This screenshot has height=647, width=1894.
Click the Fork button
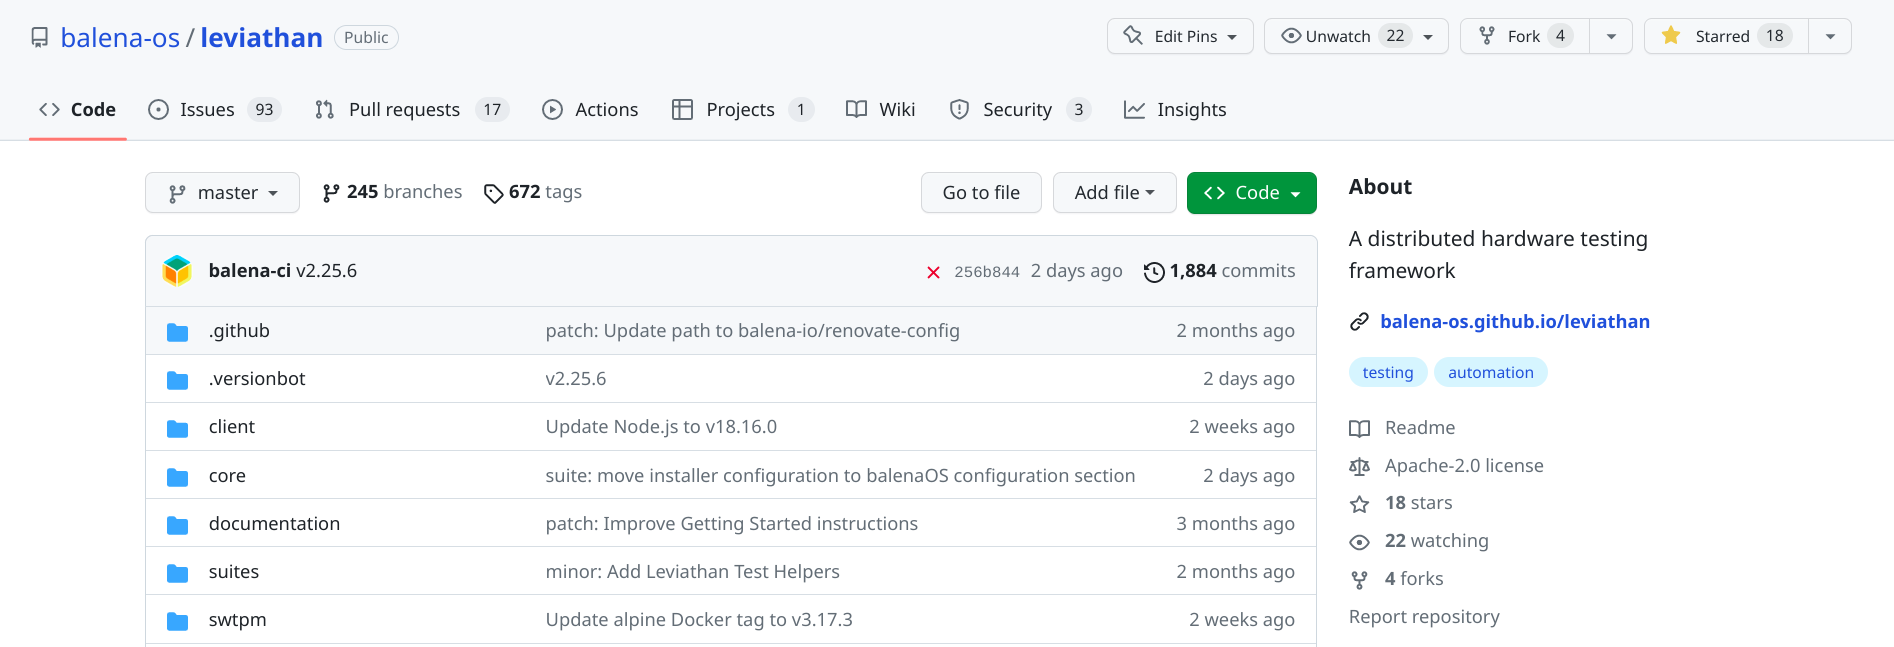click(1525, 36)
